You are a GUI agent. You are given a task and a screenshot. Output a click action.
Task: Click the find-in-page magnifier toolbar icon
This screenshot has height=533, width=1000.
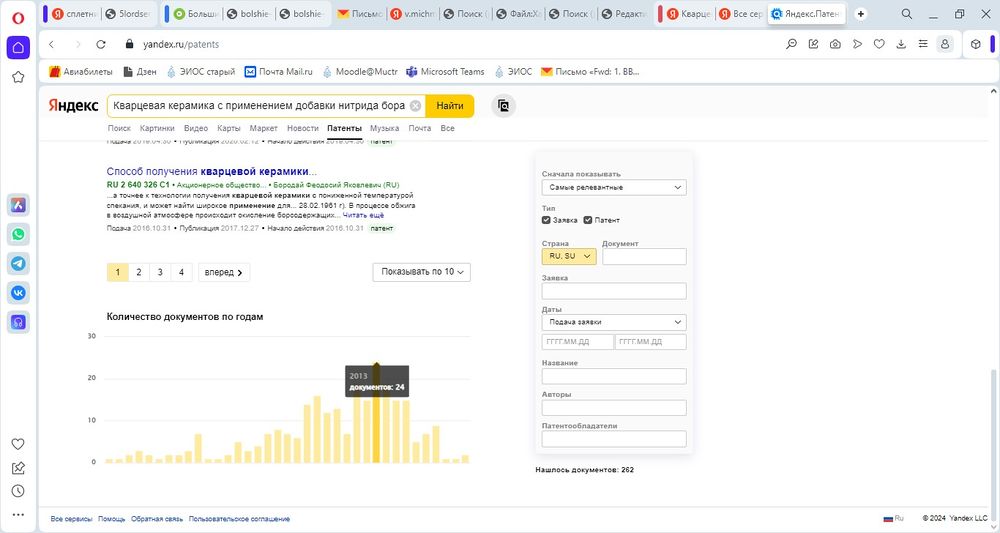791,44
